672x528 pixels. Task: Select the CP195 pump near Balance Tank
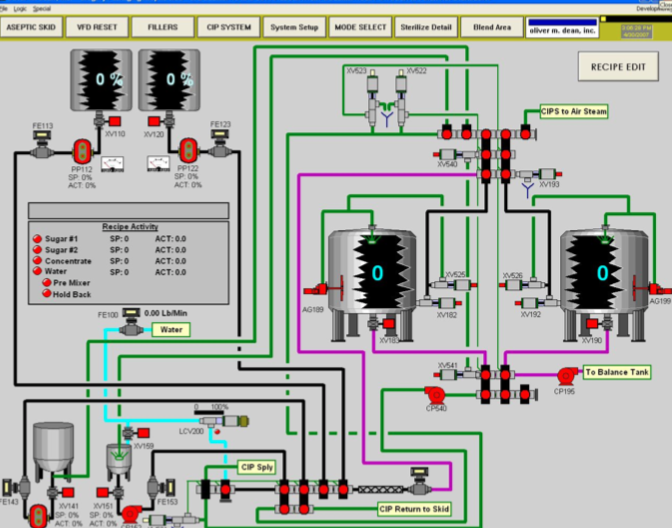(565, 375)
